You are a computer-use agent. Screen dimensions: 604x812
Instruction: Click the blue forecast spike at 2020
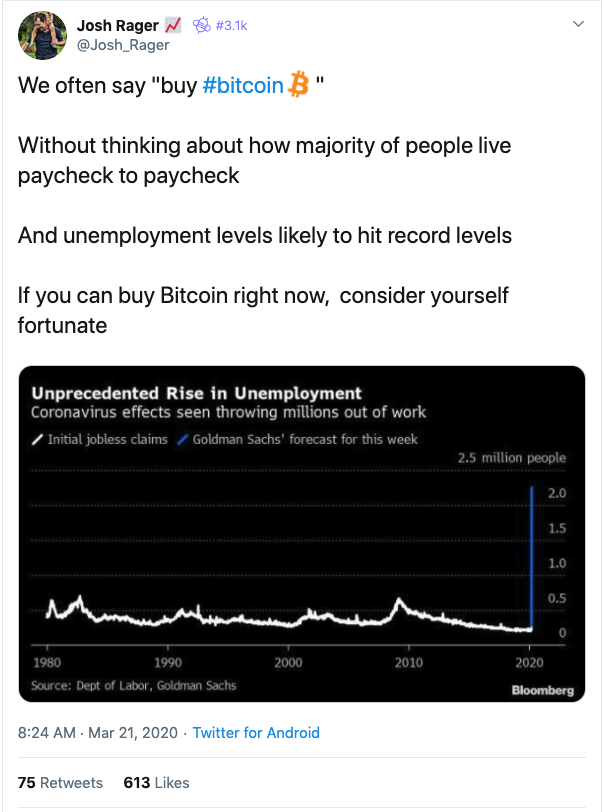tap(531, 557)
